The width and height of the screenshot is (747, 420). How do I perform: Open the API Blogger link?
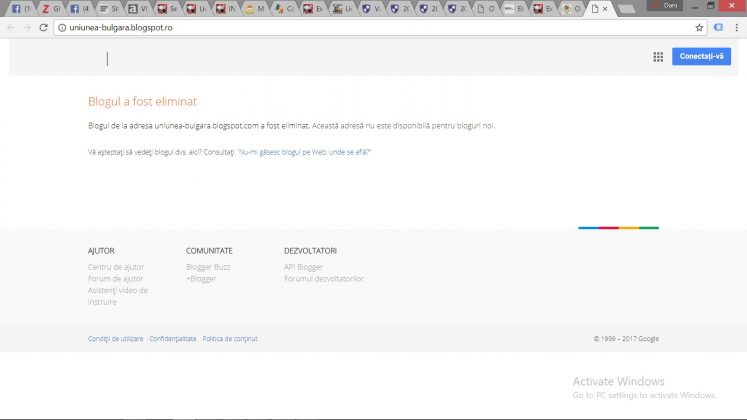[x=303, y=267]
